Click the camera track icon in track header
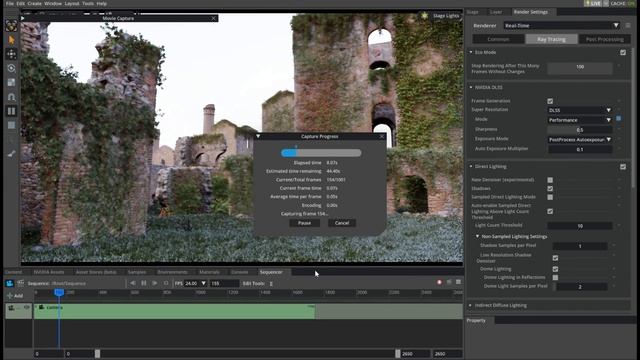 pos(11,308)
